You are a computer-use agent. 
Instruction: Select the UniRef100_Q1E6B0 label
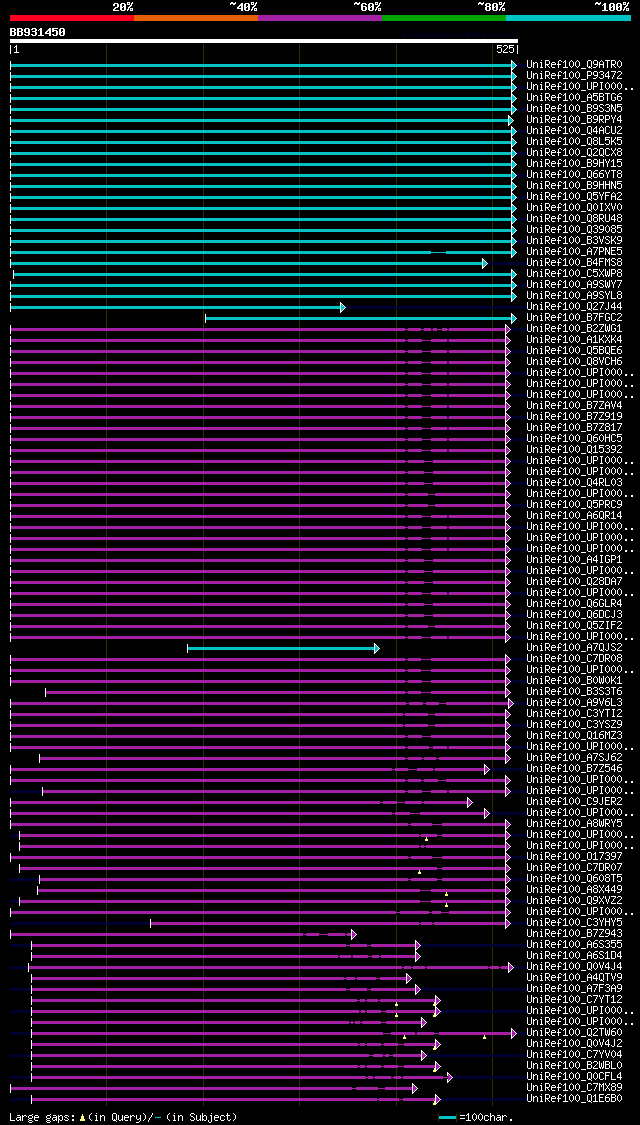(574, 1098)
